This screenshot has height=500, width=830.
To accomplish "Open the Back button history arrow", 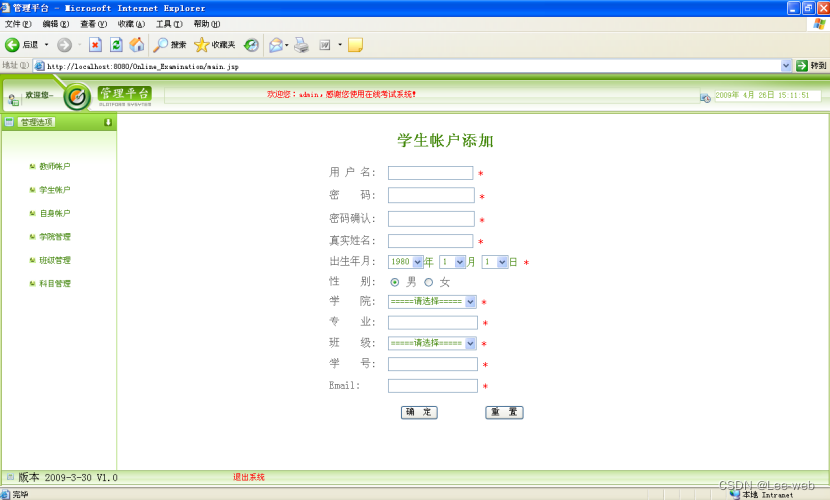I will [47, 45].
